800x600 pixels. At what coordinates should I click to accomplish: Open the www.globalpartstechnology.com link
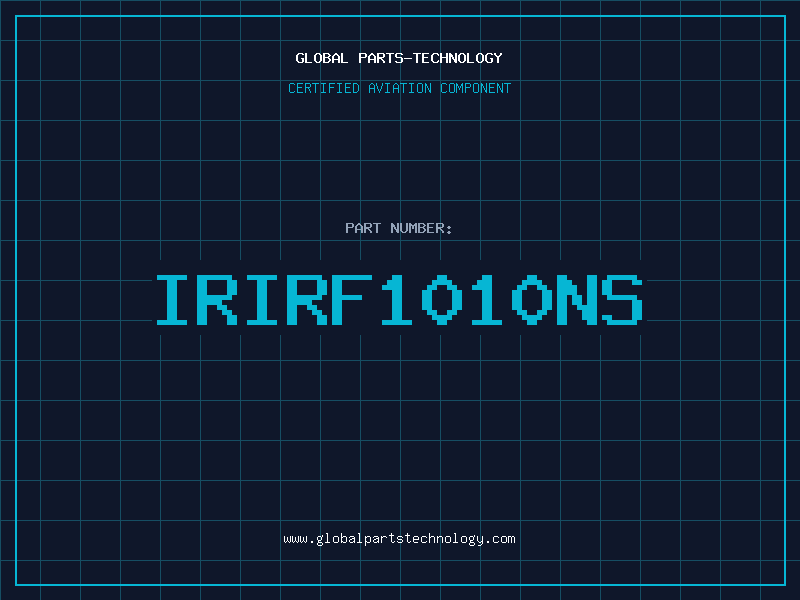(x=399, y=539)
